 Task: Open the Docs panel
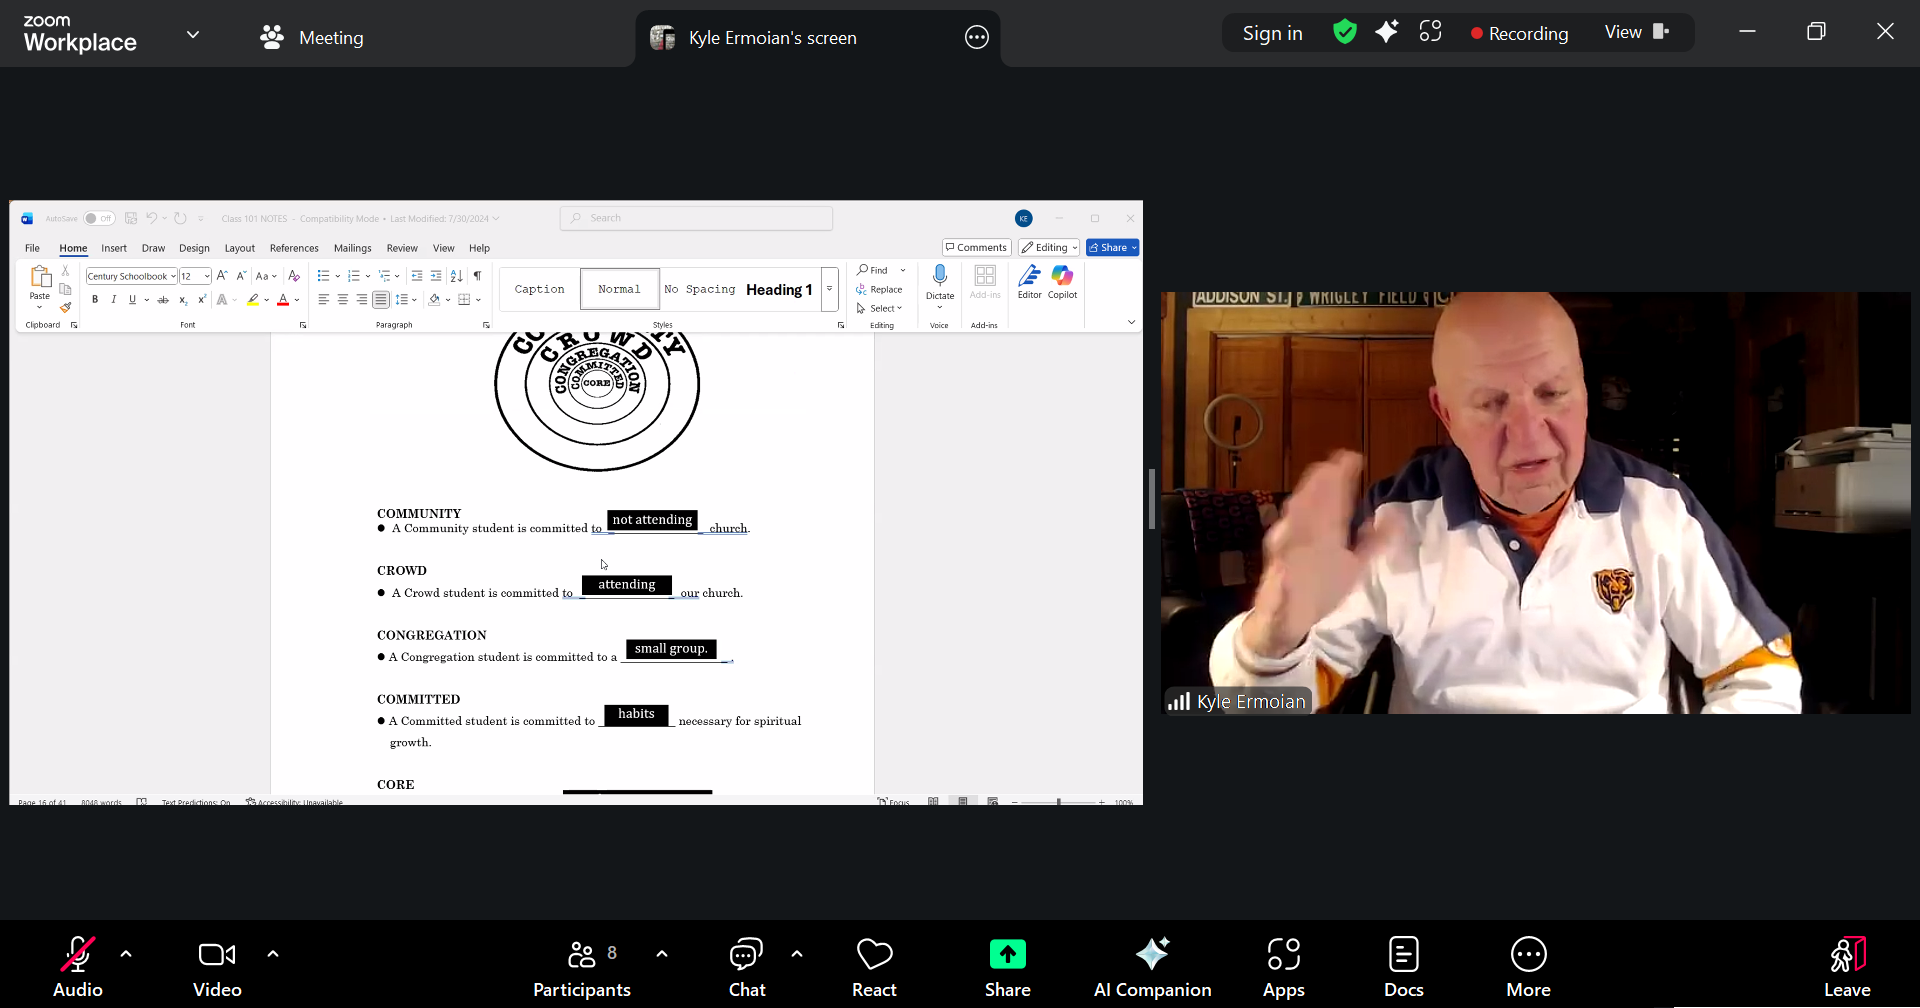[x=1403, y=966]
